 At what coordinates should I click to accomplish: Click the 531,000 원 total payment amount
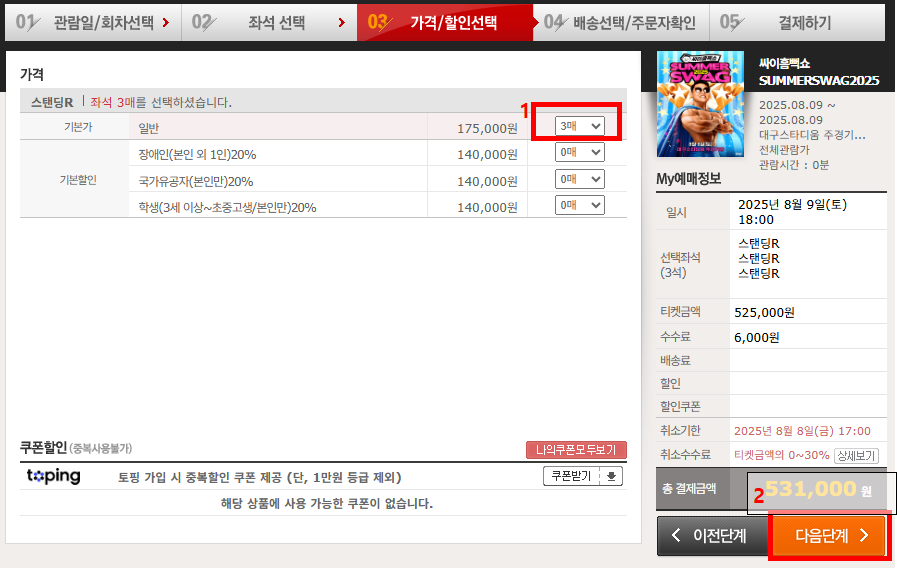click(x=819, y=489)
